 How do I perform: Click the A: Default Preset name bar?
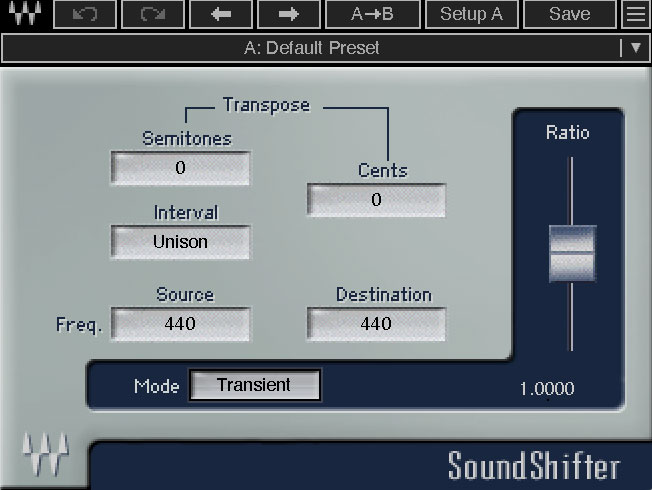click(x=311, y=48)
